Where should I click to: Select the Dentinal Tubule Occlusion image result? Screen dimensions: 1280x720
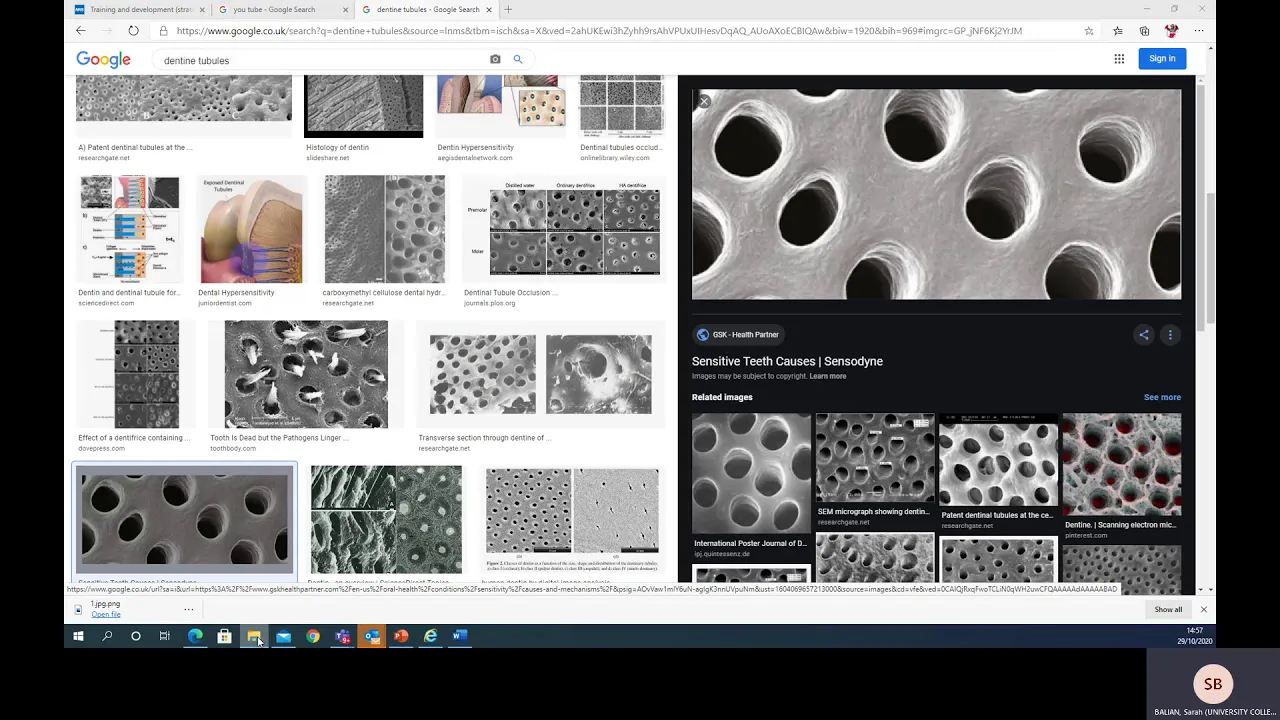click(x=564, y=230)
